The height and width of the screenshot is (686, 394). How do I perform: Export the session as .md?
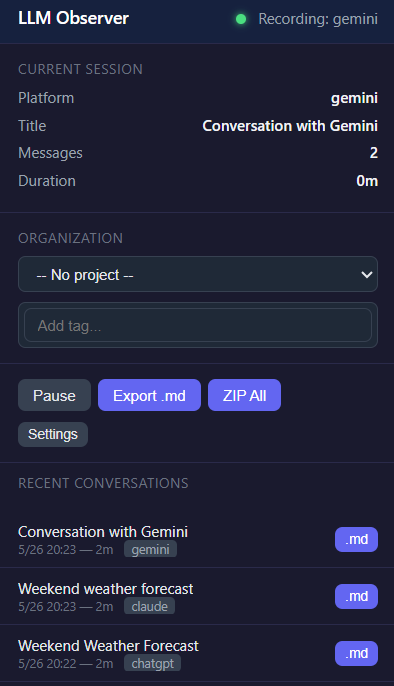149,395
